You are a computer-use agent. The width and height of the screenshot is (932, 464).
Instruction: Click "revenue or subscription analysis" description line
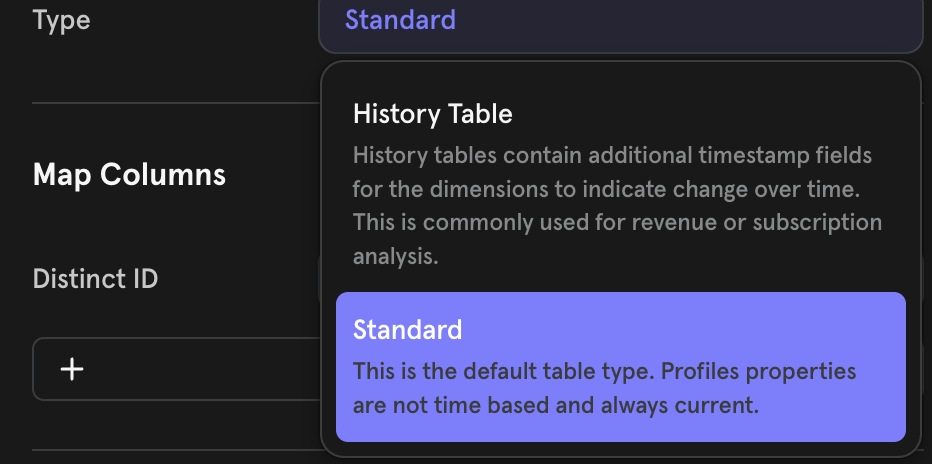(617, 239)
